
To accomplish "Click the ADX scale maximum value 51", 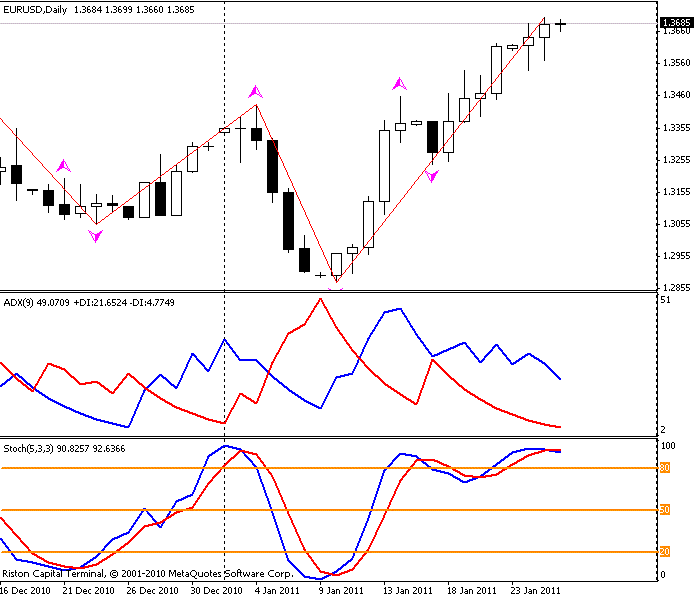I will click(665, 300).
